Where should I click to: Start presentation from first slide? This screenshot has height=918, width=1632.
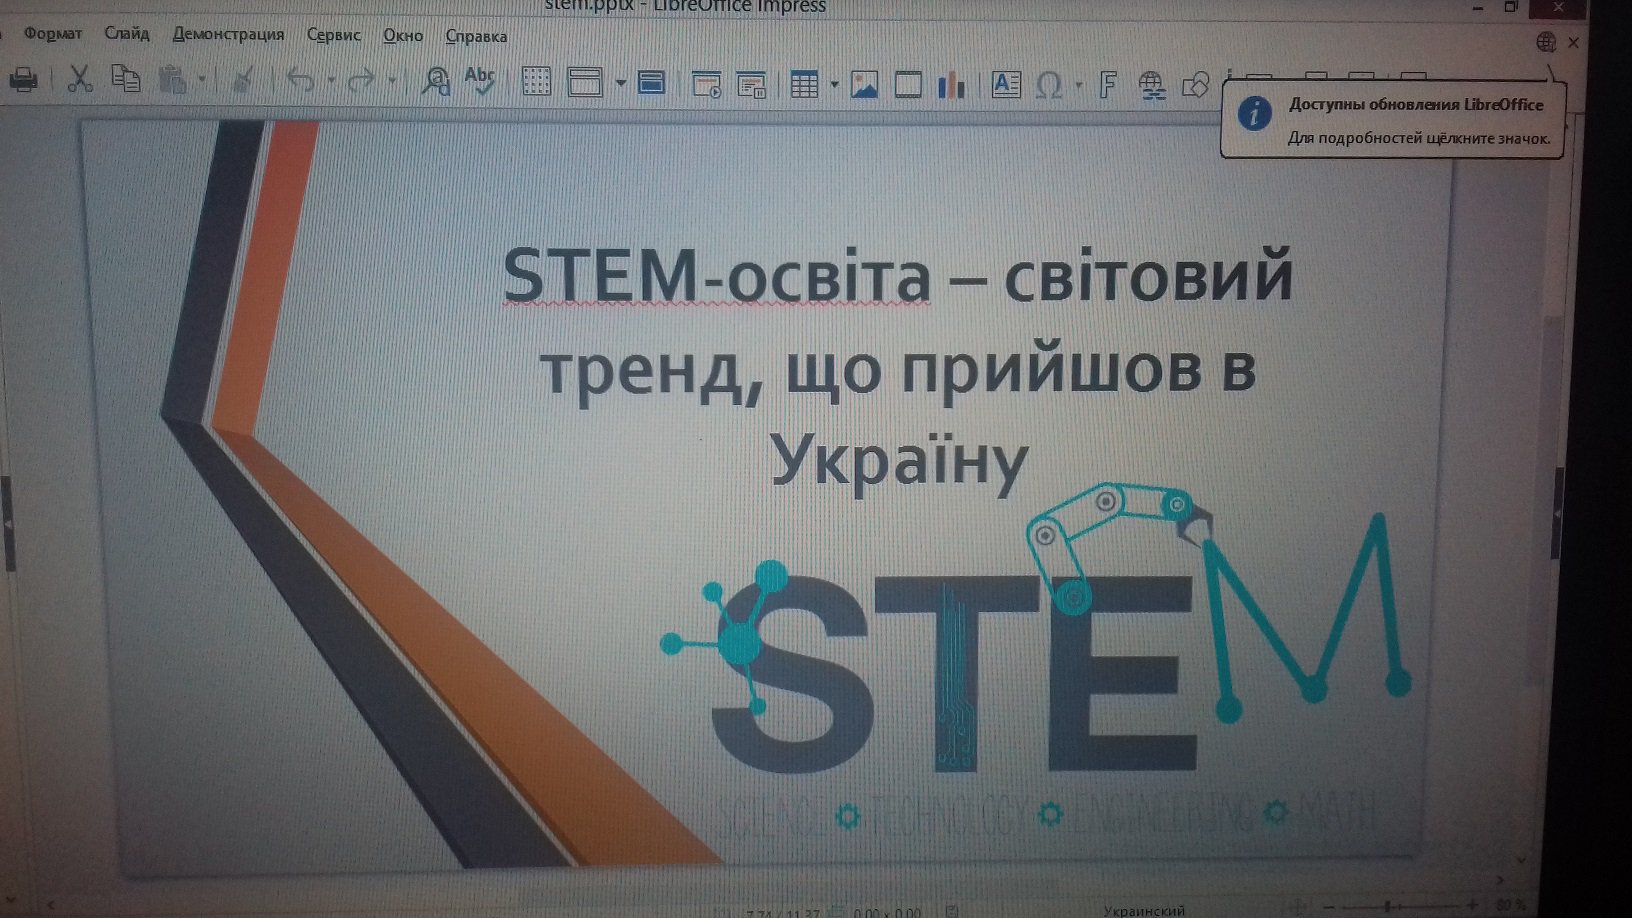pyautogui.click(x=707, y=84)
